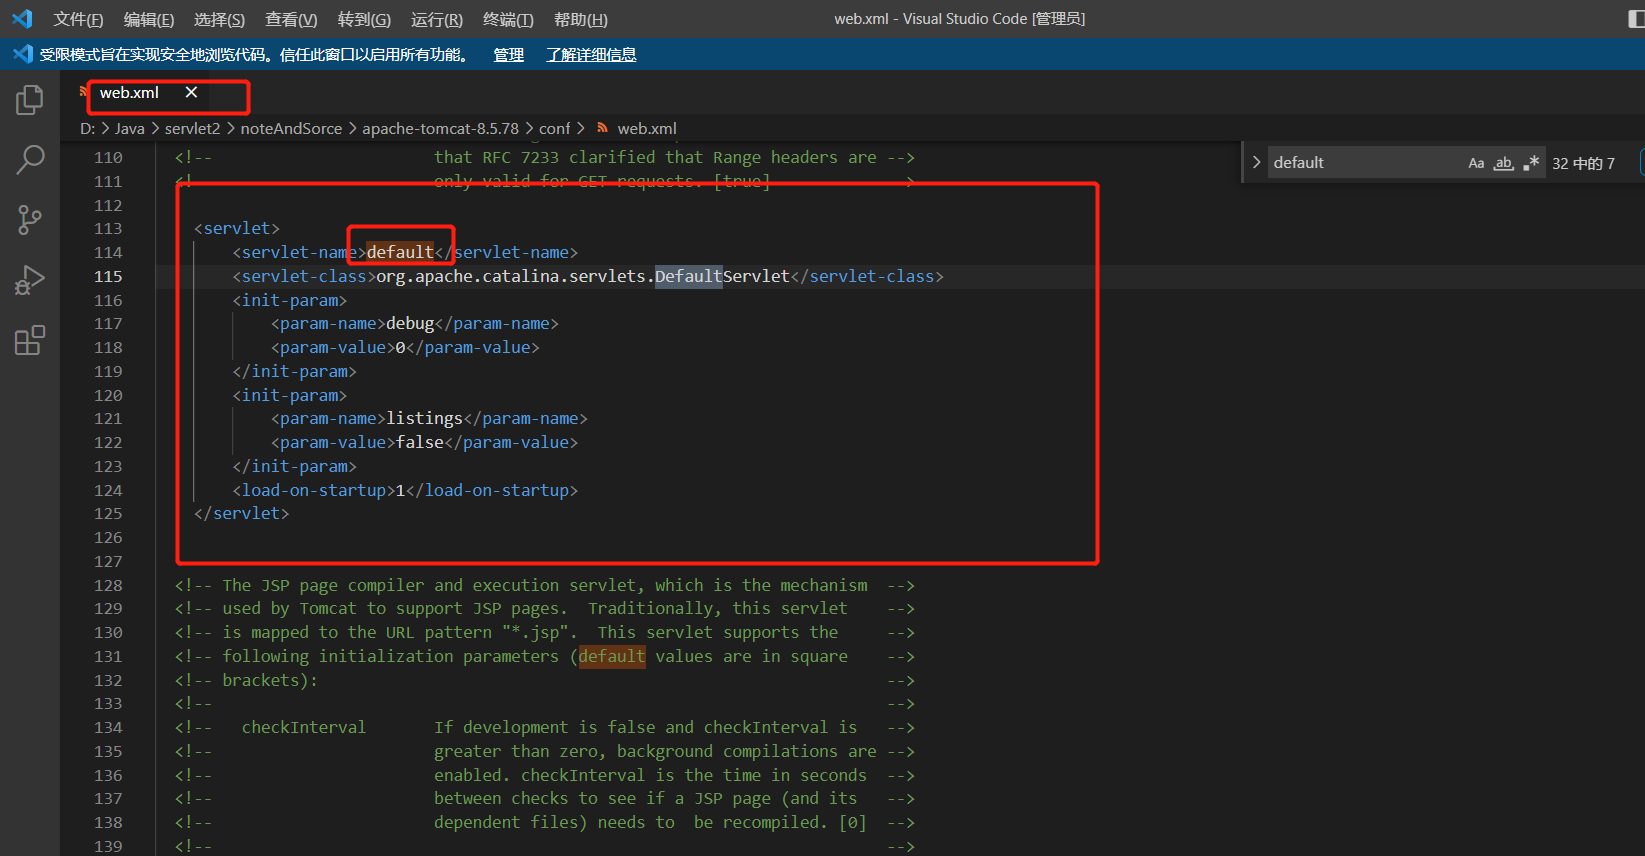Click the web.xml breadcrumb segment
1645x856 pixels.
(x=647, y=128)
